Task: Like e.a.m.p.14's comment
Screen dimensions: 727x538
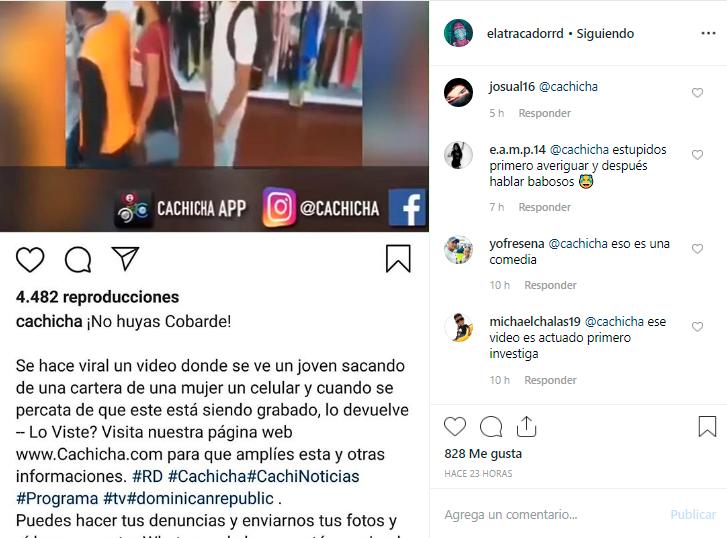Action: pyautogui.click(x=697, y=155)
